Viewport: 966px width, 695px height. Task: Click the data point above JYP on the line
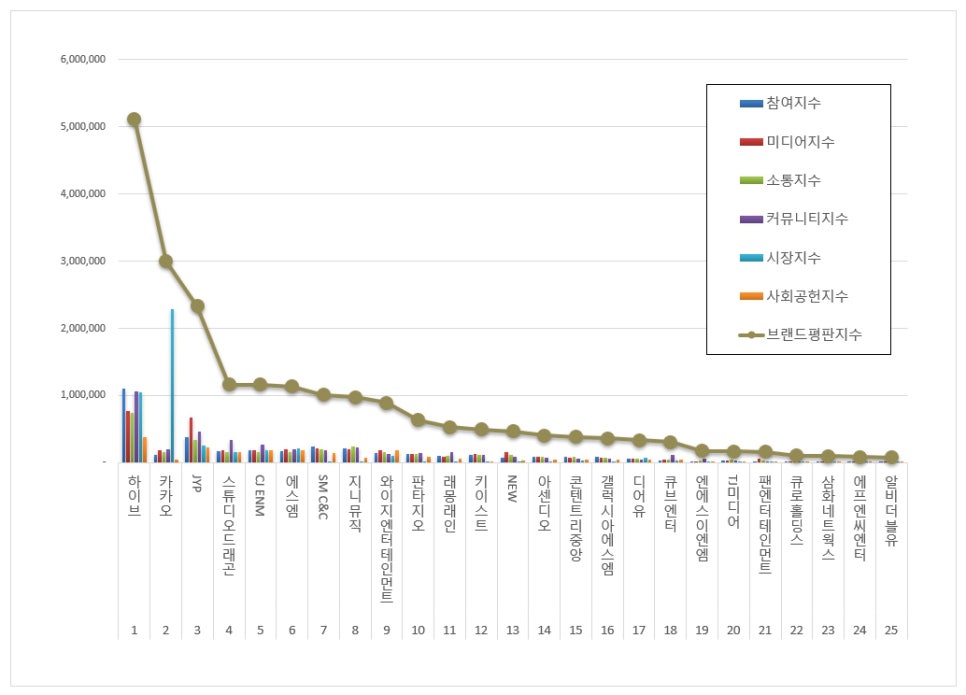pos(196,306)
